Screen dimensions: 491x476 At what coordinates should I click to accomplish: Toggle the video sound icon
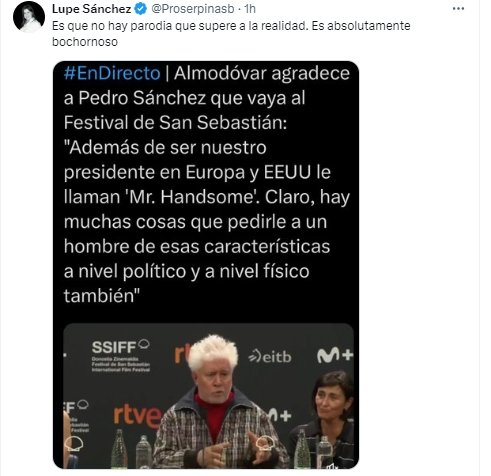330,464
